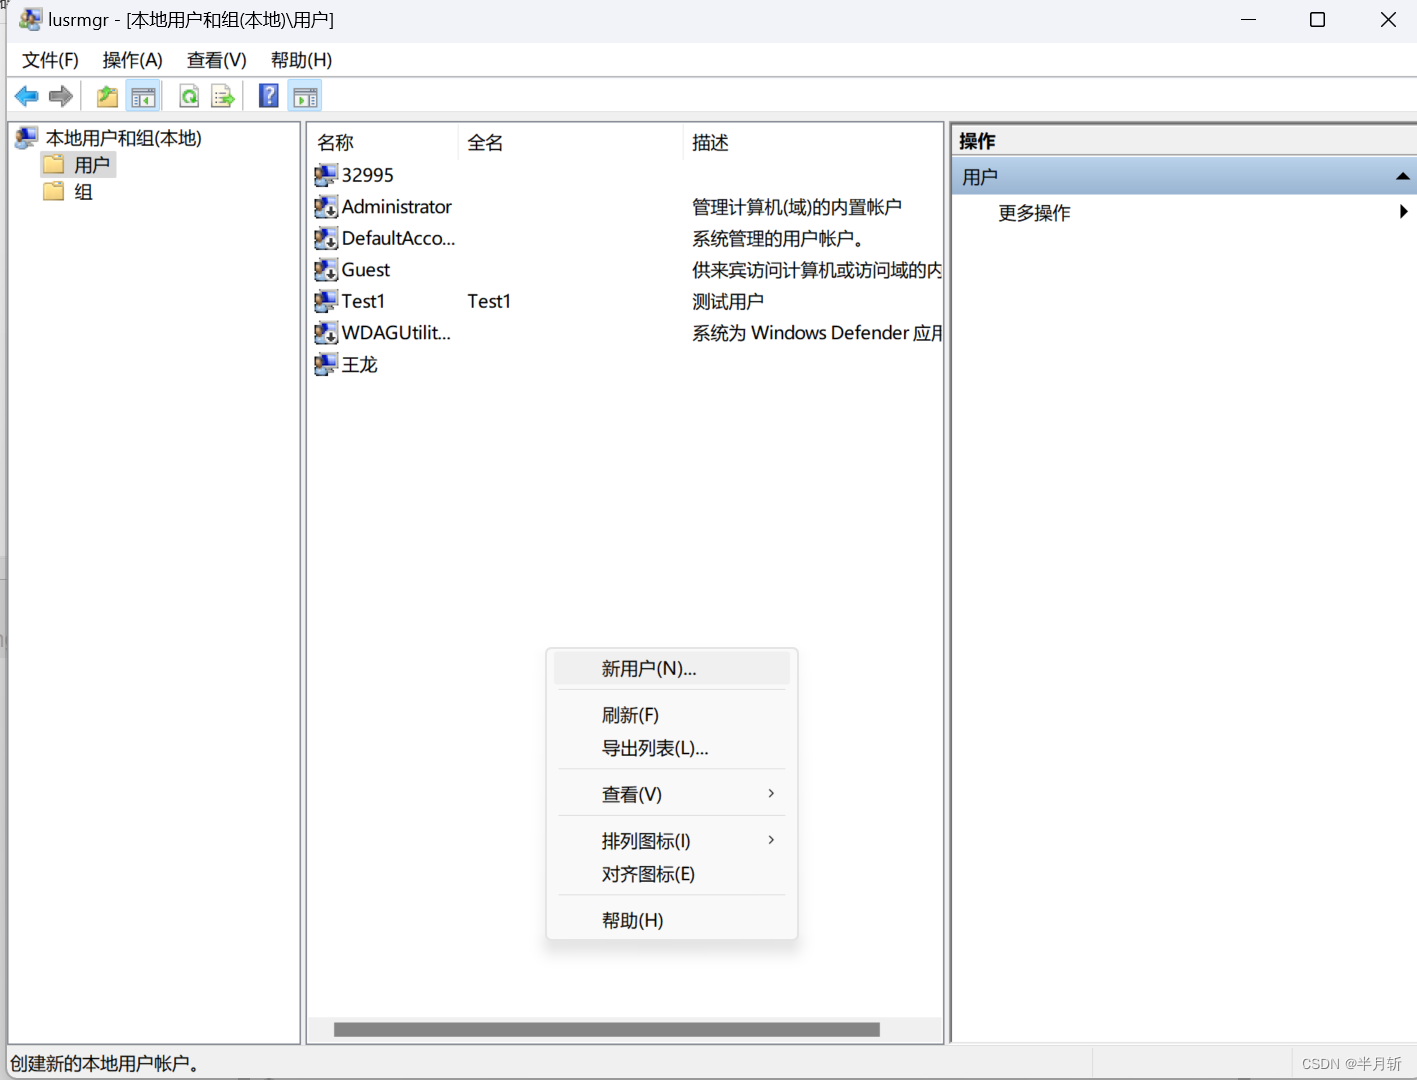1417x1080 pixels.
Task: Click the 管理计算机(域)的内置帐户 description
Action: (797, 207)
